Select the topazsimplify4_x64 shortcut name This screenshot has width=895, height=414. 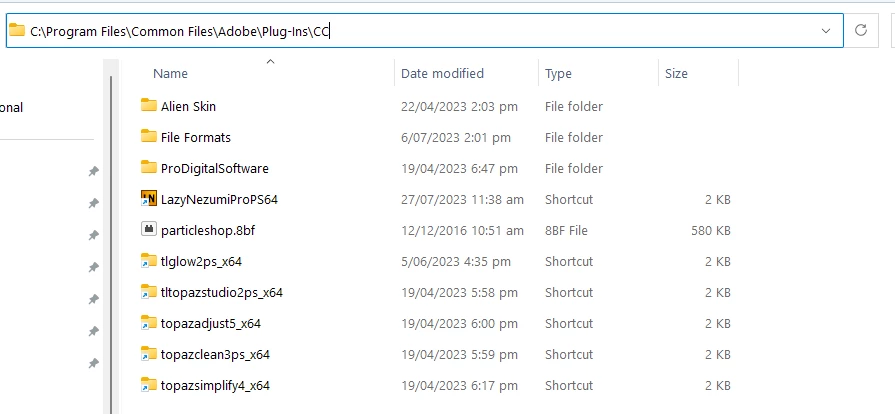[215, 385]
